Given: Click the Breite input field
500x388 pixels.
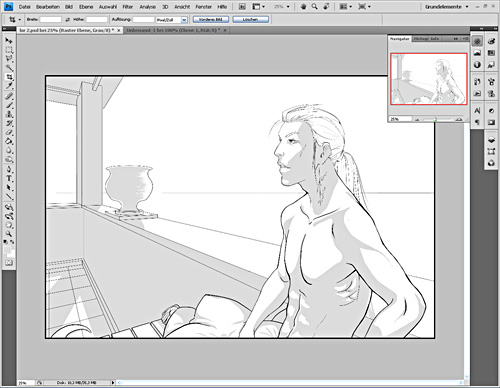Looking at the screenshot, I should [x=51, y=20].
